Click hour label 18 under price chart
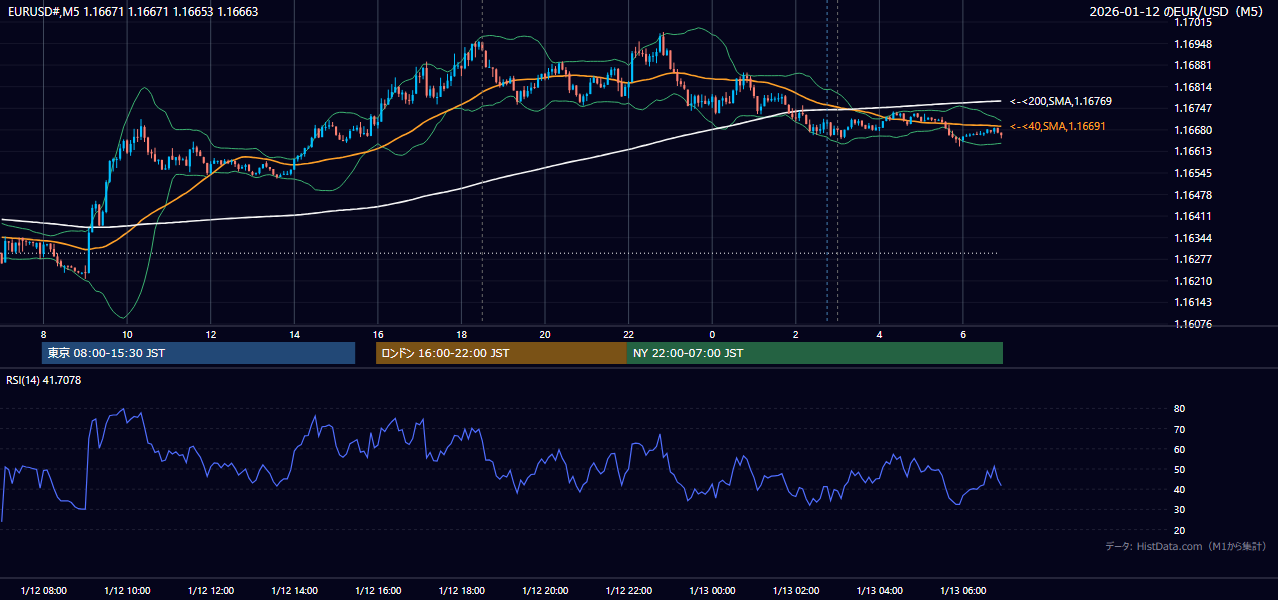 click(x=461, y=334)
